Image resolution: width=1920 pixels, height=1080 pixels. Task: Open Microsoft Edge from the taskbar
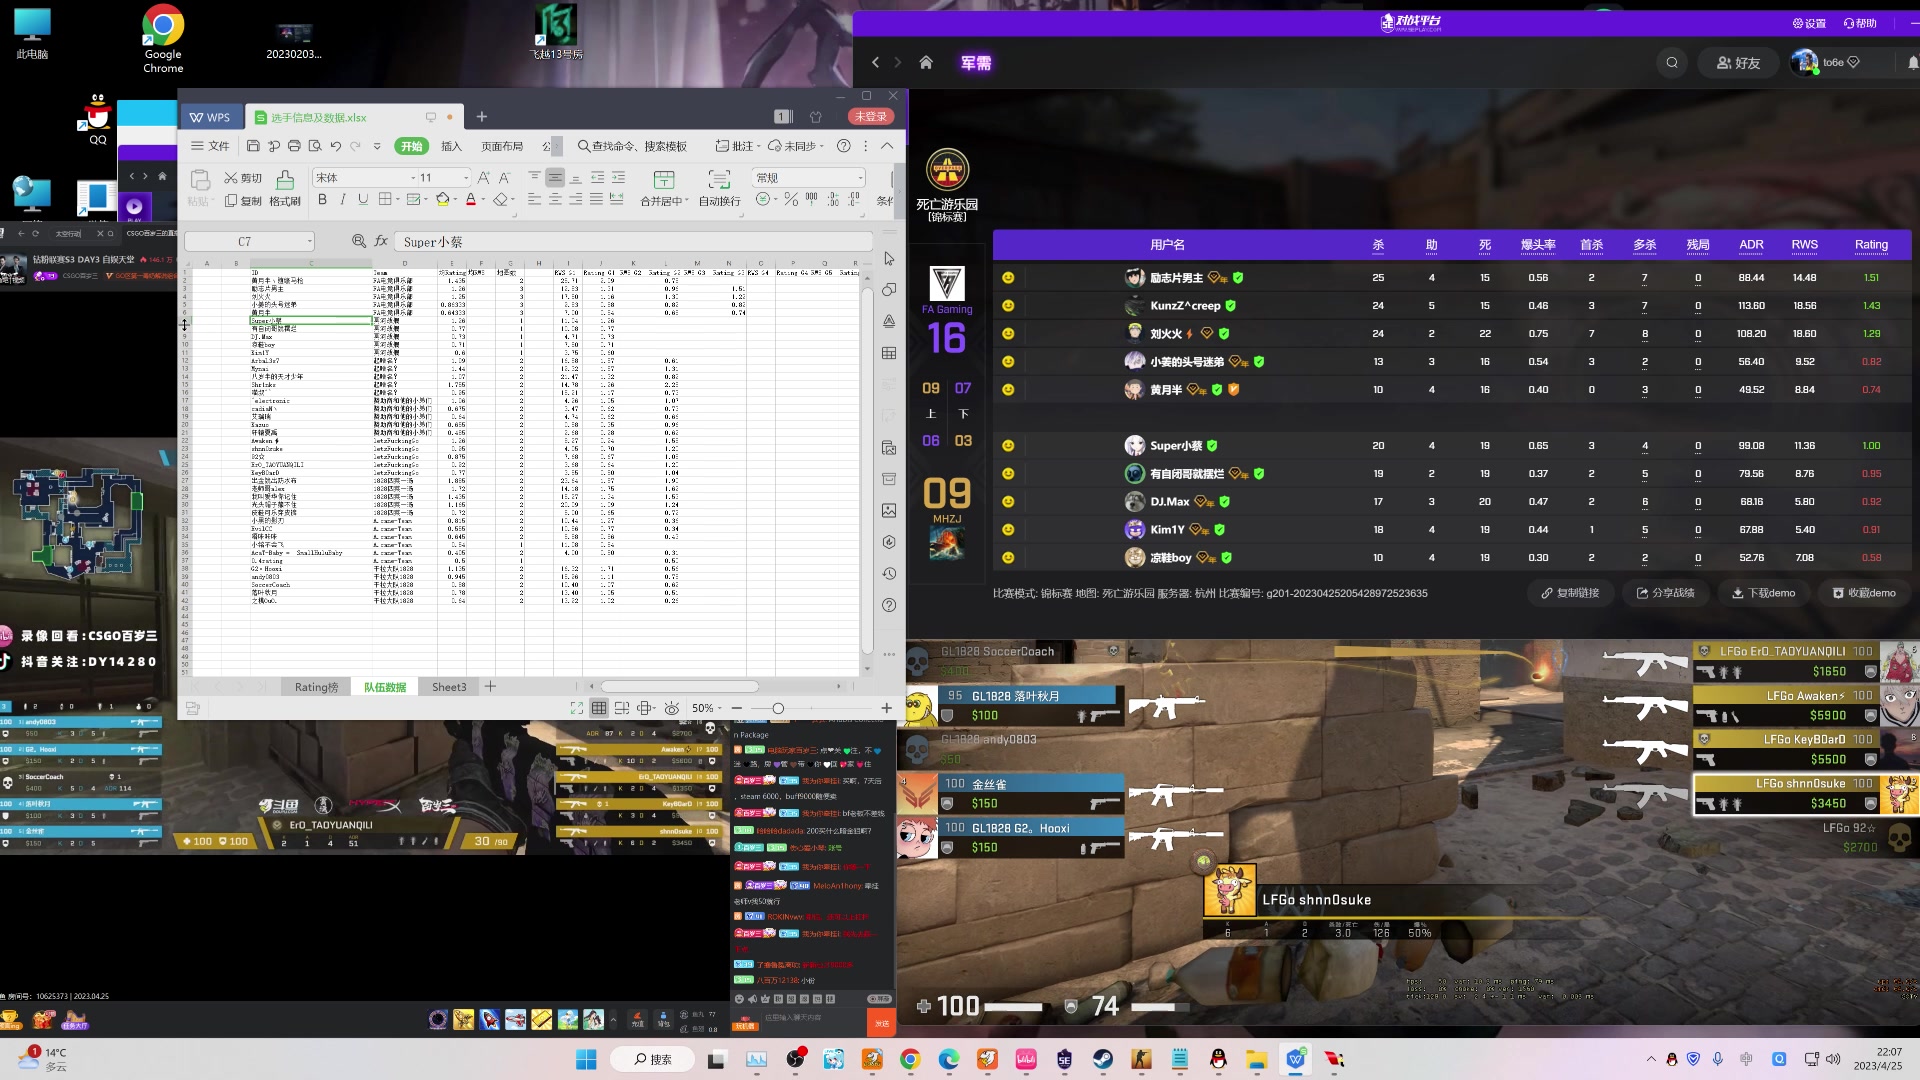949,1059
